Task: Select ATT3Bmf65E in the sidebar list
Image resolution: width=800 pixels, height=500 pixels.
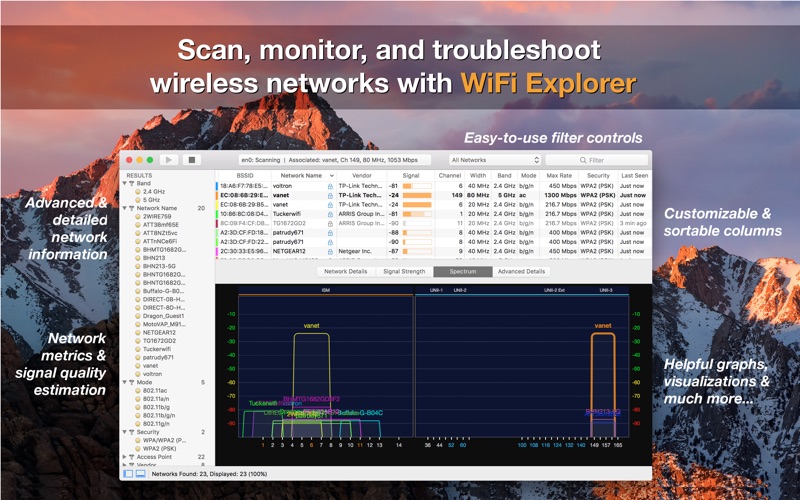Action: coord(161,225)
